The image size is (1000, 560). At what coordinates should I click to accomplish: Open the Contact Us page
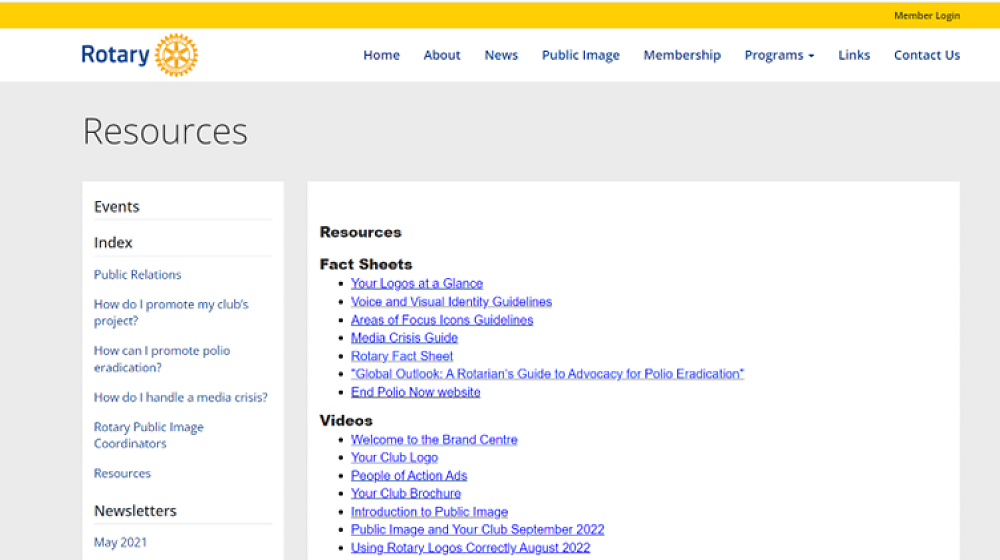pyautogui.click(x=926, y=56)
